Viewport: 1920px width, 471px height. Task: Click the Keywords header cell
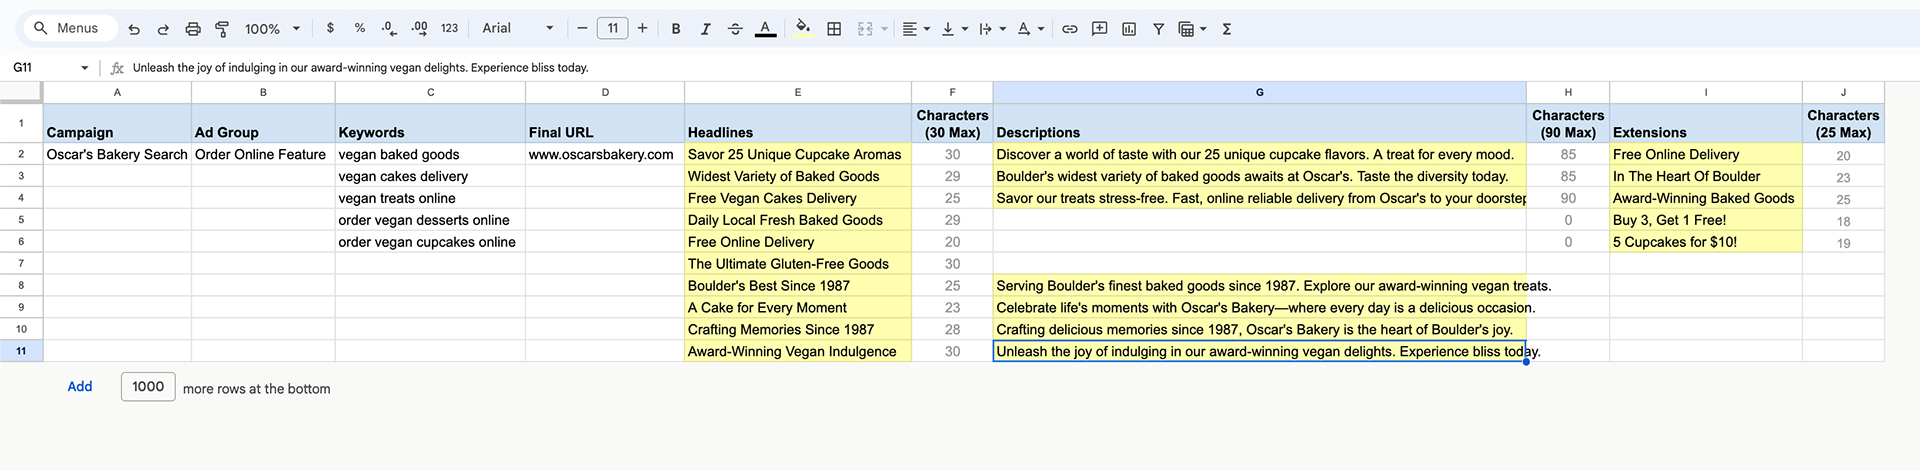430,123
